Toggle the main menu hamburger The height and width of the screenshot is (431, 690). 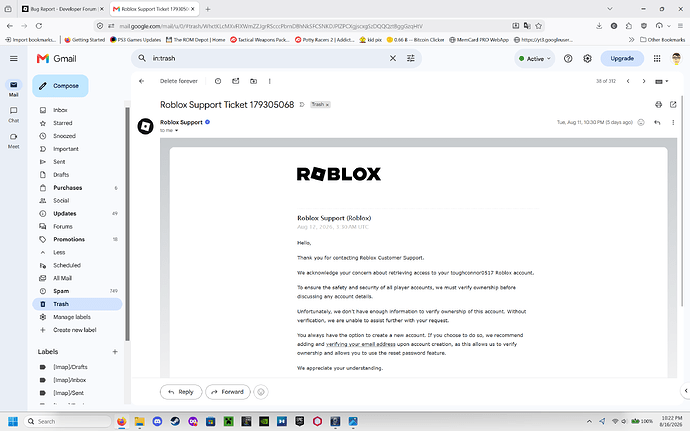click(x=14, y=59)
